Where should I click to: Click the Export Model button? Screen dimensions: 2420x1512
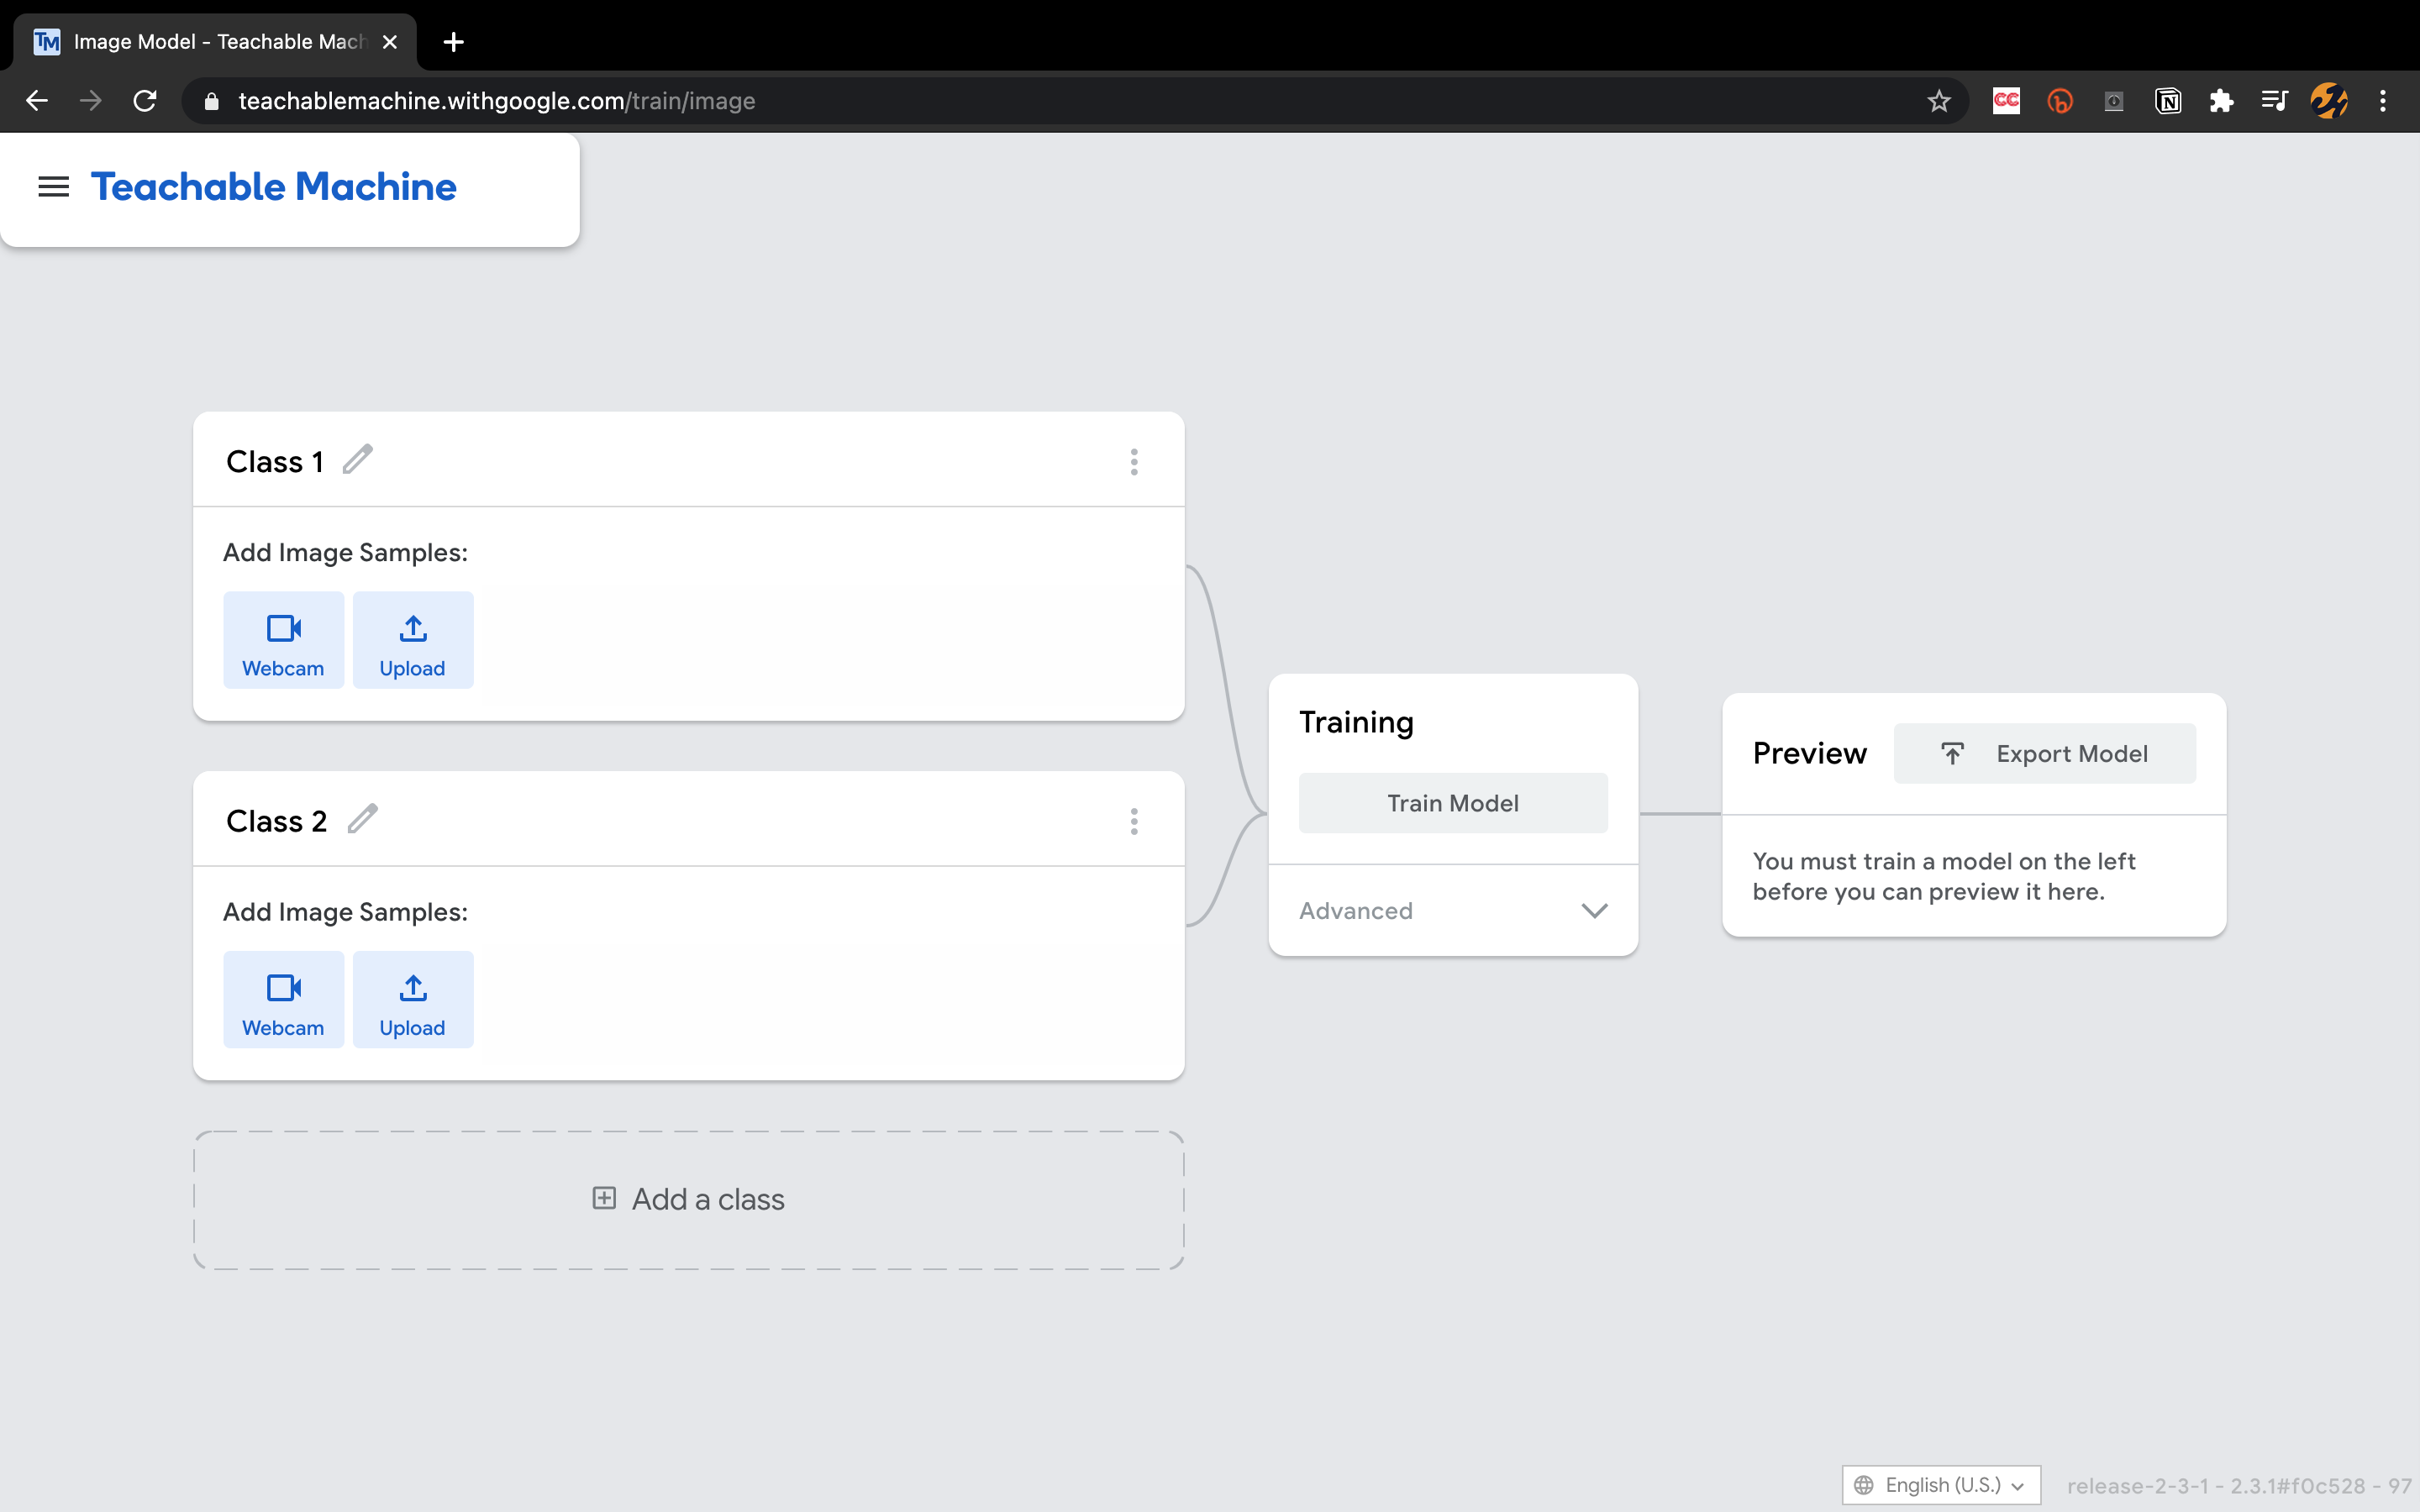tap(2044, 754)
